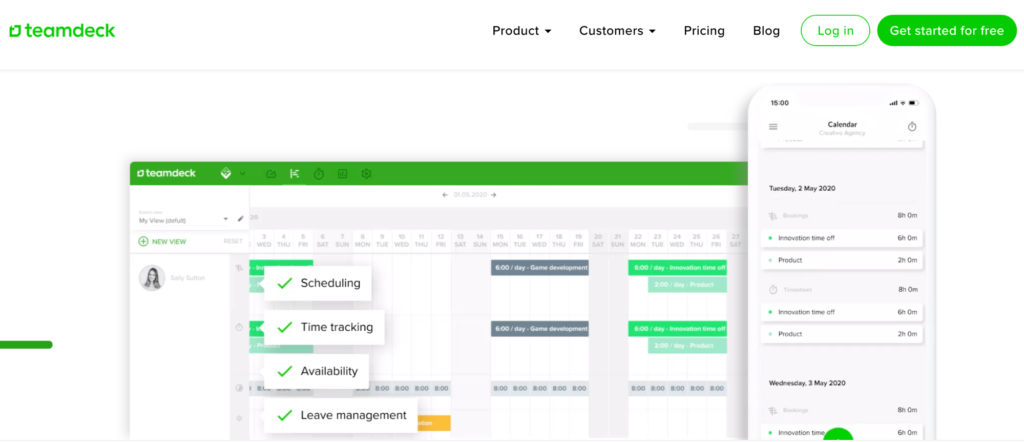The width and height of the screenshot is (1024, 442).
Task: Click the Time tracking feature card
Action: pyautogui.click(x=325, y=327)
